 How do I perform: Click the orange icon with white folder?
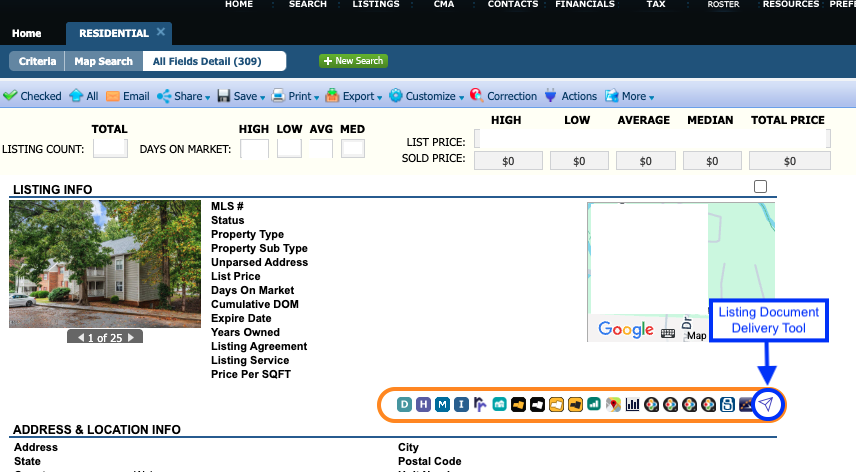556,404
